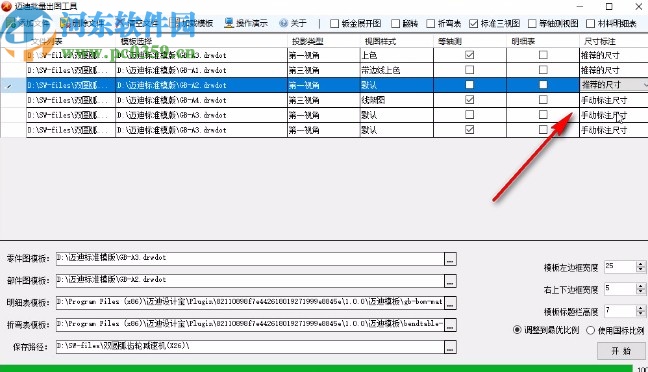Enable the 等轴测视图 checkbox
Image resolution: width=648 pixels, height=372 pixels.
click(532, 24)
